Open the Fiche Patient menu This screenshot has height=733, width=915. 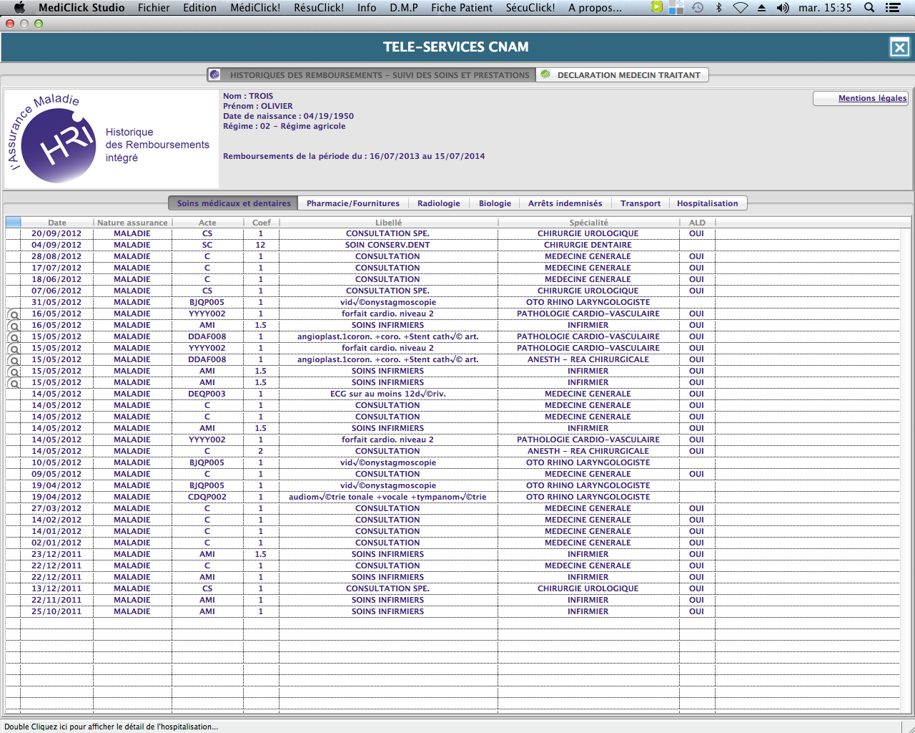(x=461, y=8)
